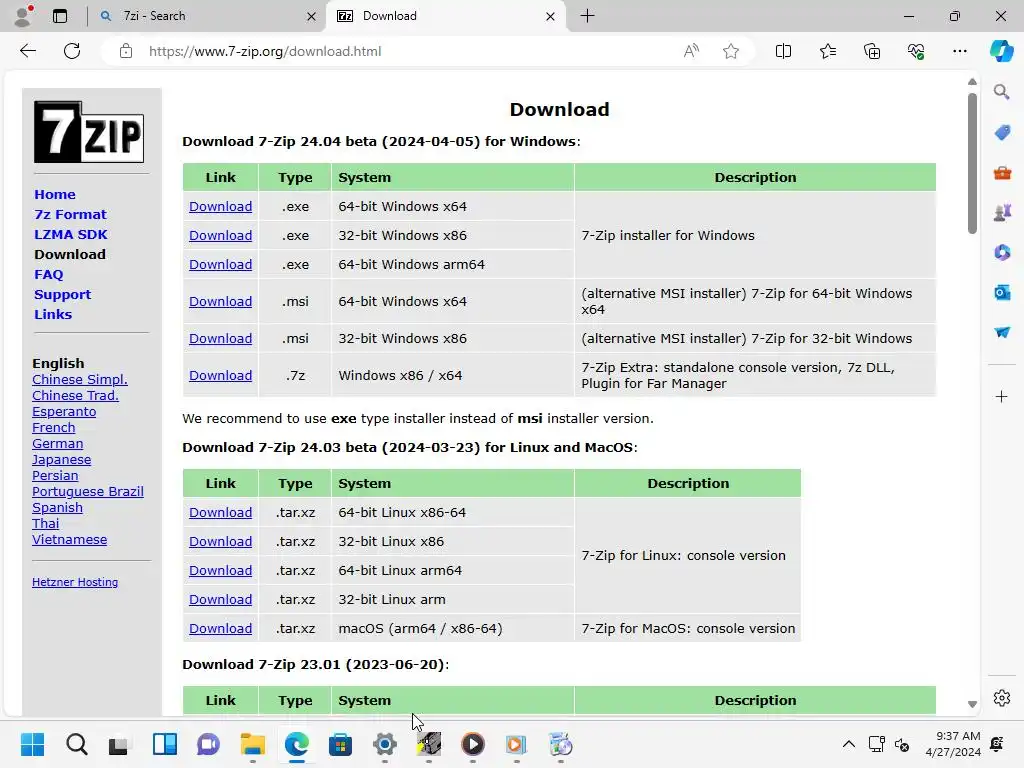
Task: Open sidebar settings gear
Action: tap(1002, 698)
